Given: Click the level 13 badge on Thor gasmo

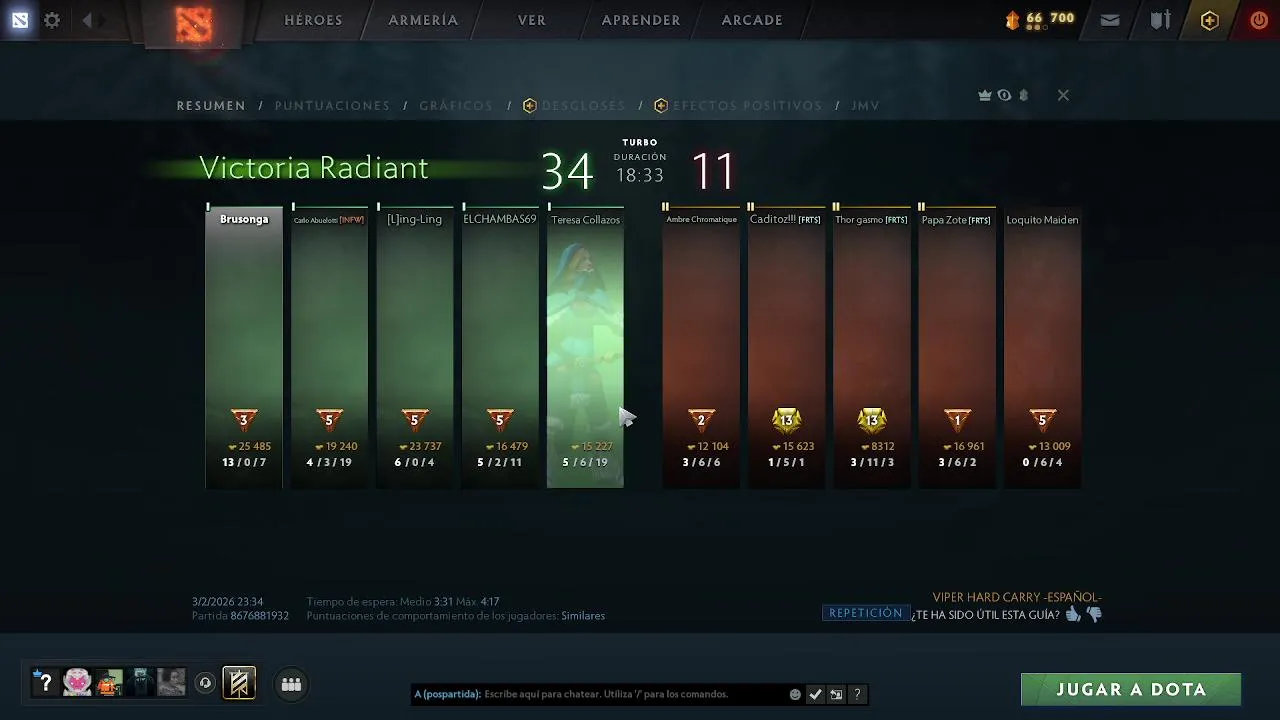Looking at the screenshot, I should [872, 419].
